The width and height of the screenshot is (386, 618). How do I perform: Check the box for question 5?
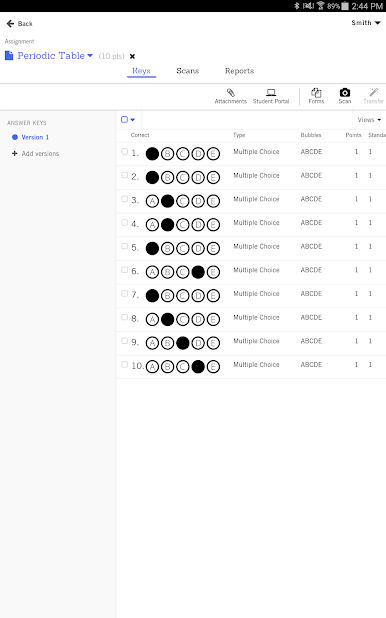click(x=125, y=246)
